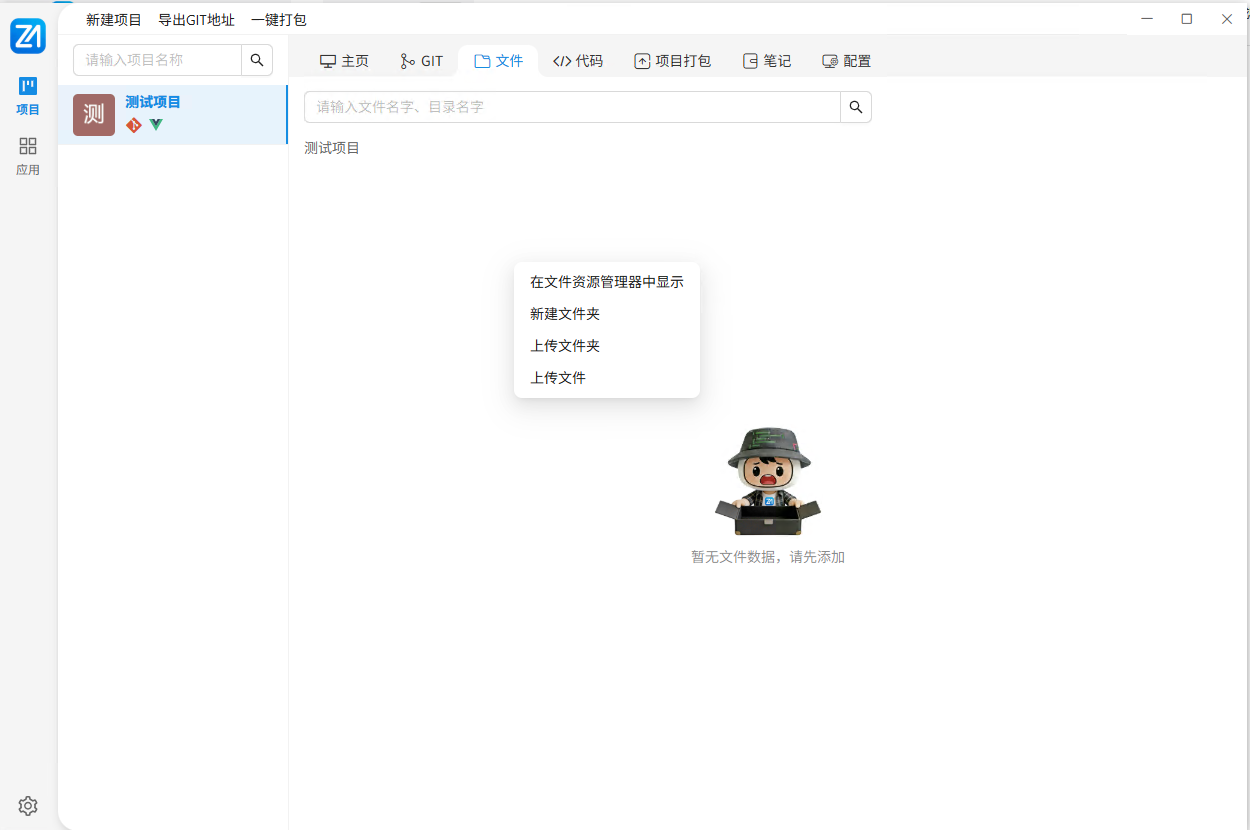
Task: Click the Vue icon under 测试项目
Action: tap(155, 125)
